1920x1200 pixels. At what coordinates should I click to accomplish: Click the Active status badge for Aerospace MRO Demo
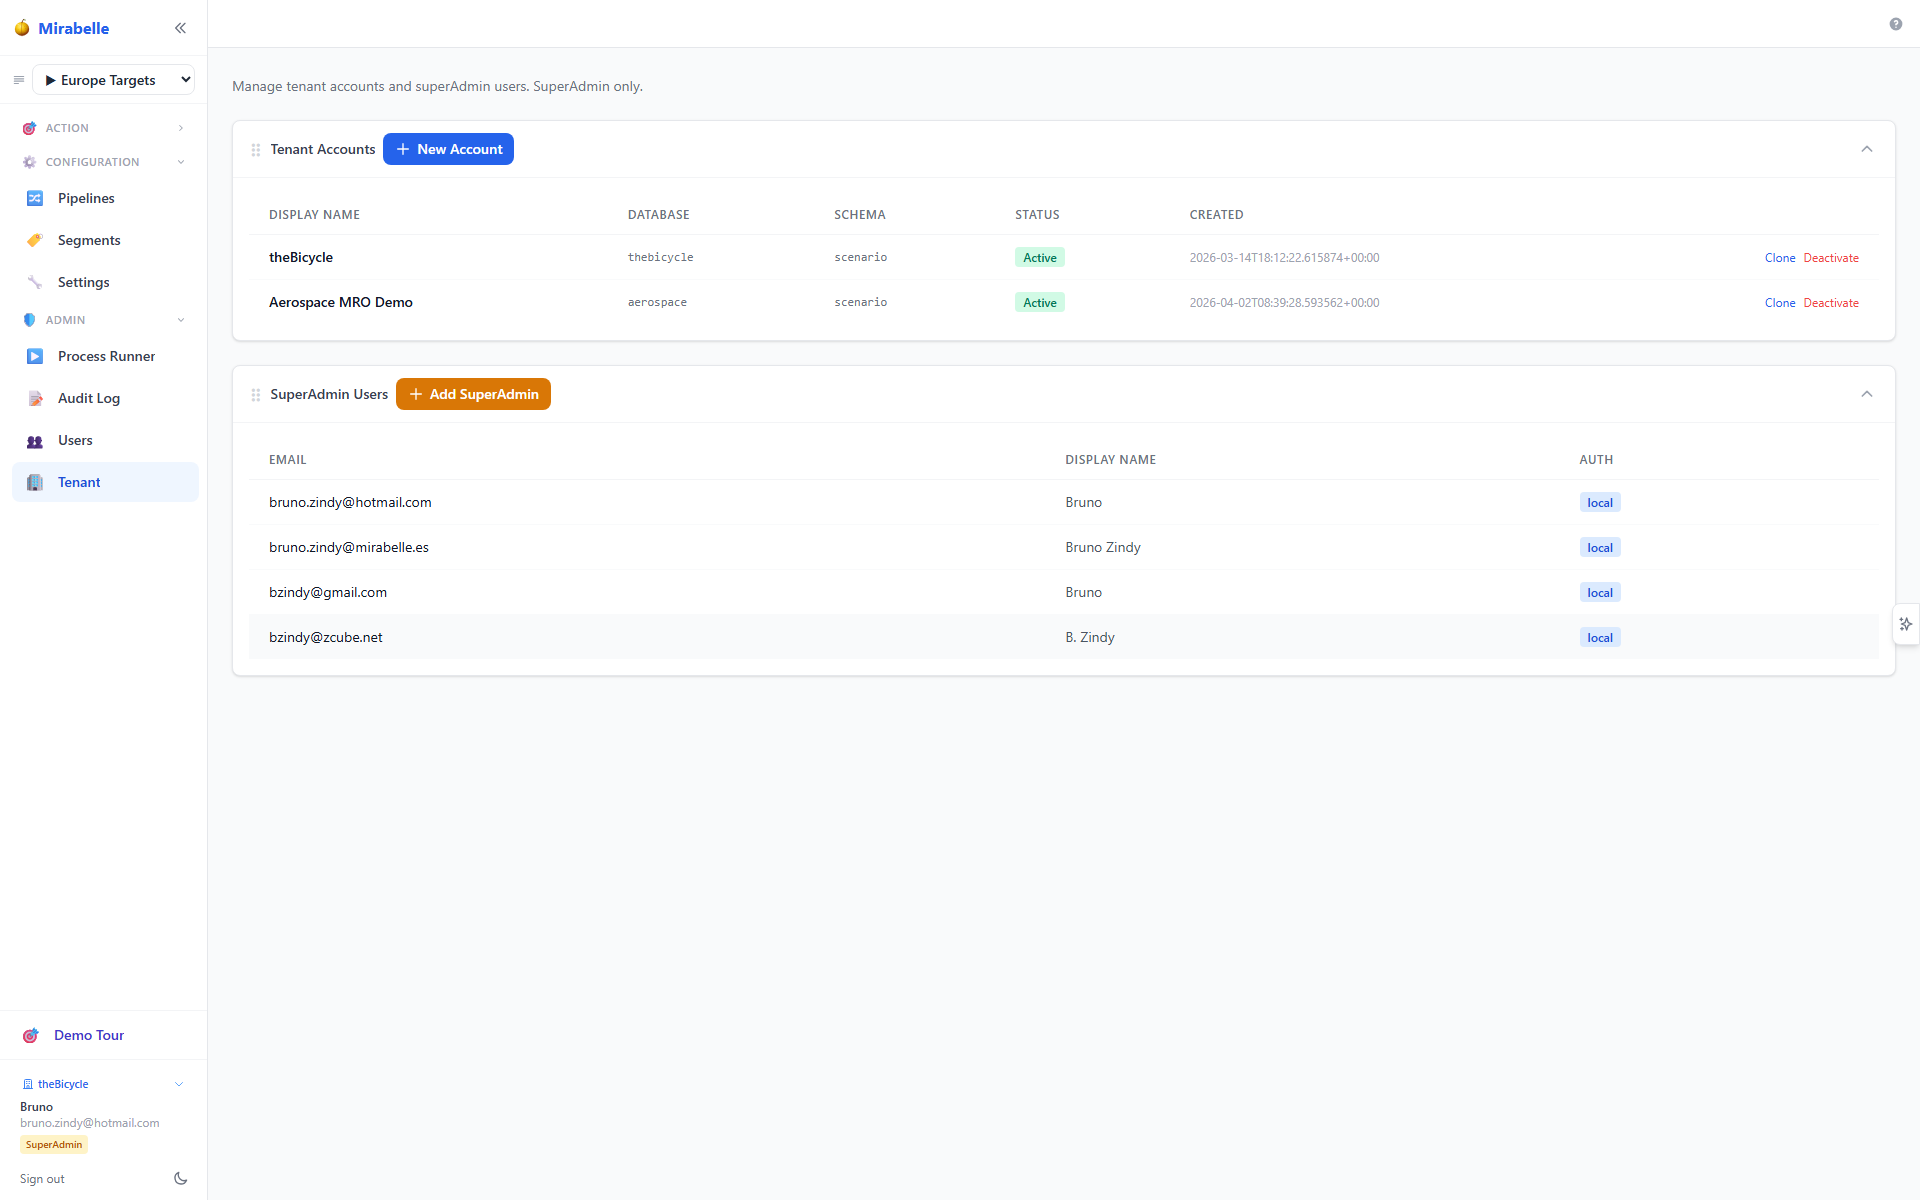(x=1040, y=302)
